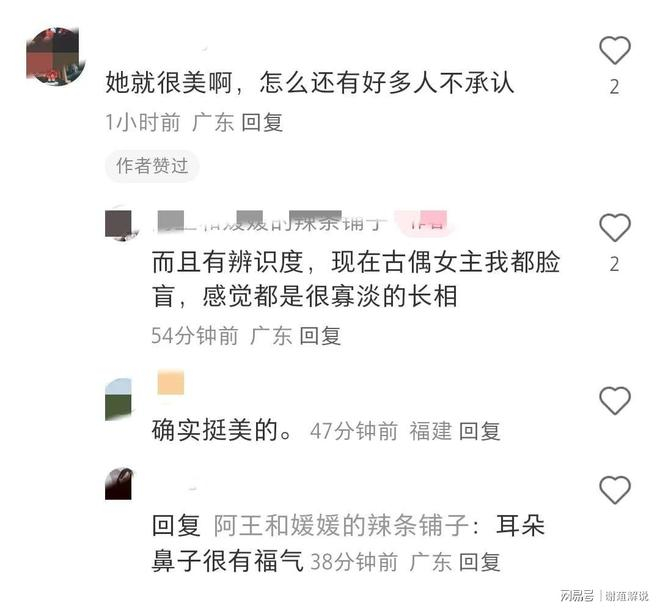Tap like count under first heart
The image size is (660, 608).
(x=615, y=87)
